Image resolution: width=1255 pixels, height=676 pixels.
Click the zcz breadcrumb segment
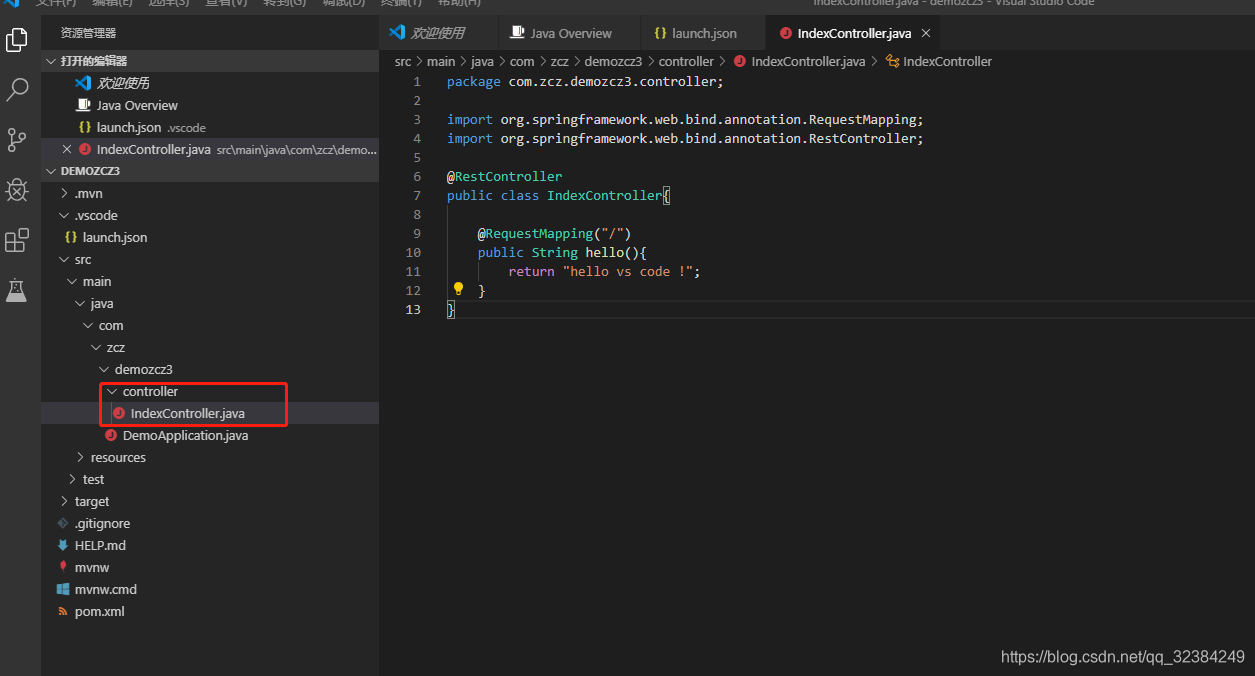pos(559,61)
